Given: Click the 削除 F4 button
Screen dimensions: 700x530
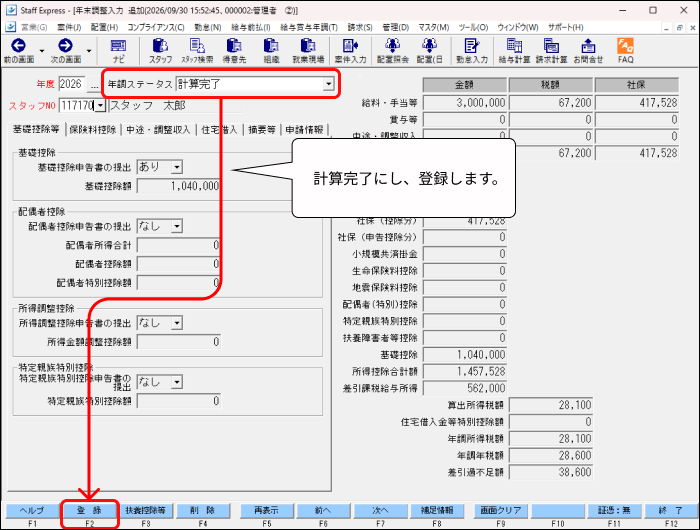Looking at the screenshot, I should [x=203, y=510].
